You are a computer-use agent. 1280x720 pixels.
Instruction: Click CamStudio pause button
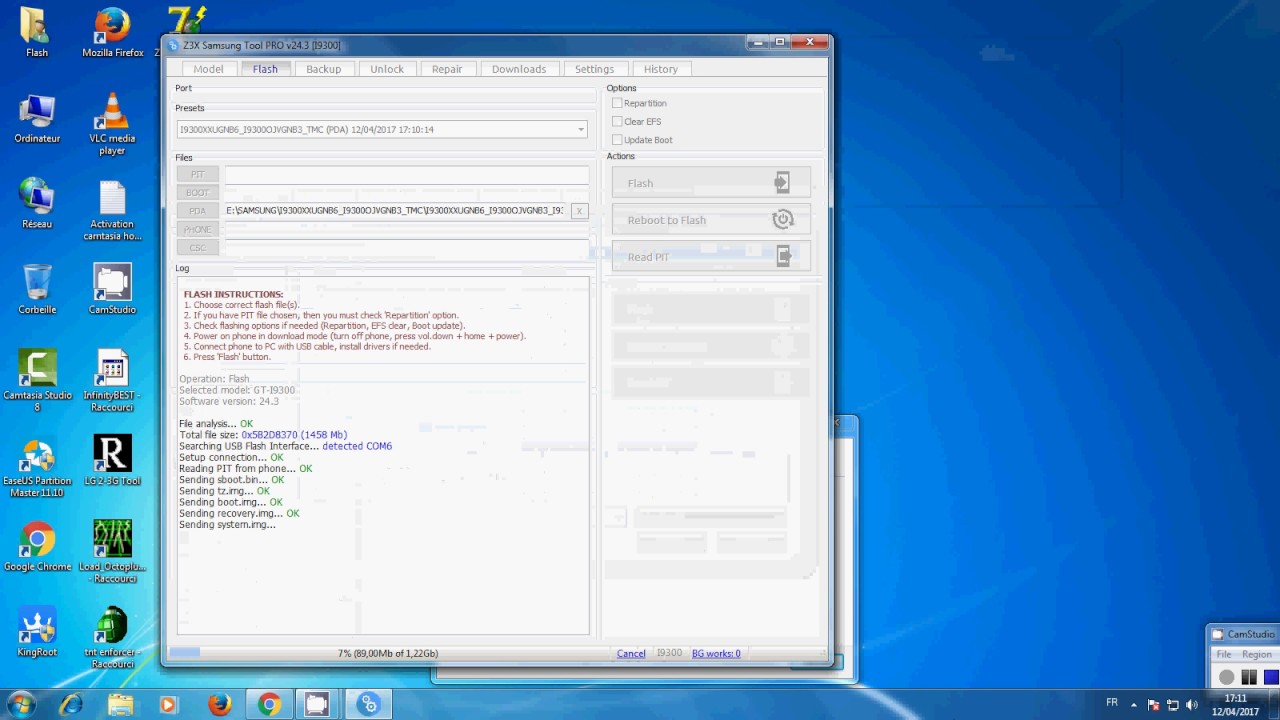(x=1249, y=677)
